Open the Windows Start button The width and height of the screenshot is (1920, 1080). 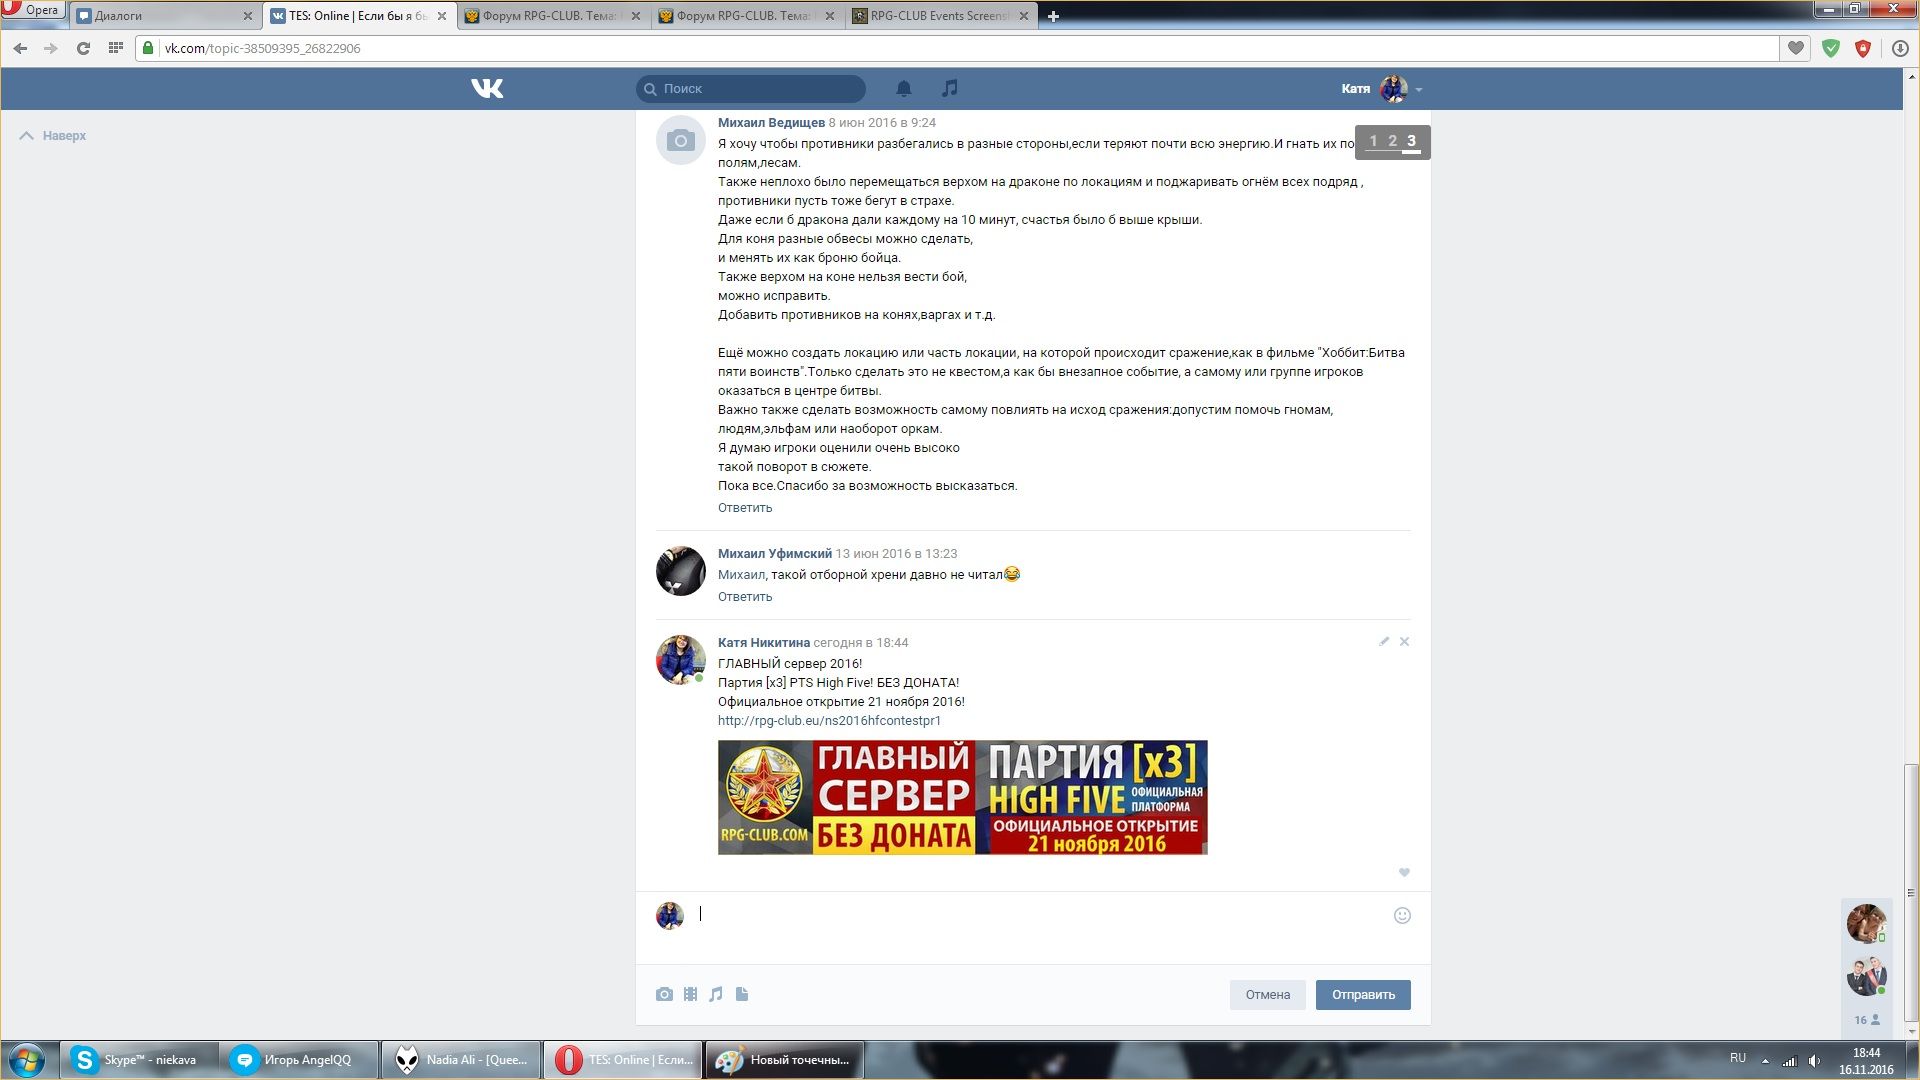tap(27, 1060)
